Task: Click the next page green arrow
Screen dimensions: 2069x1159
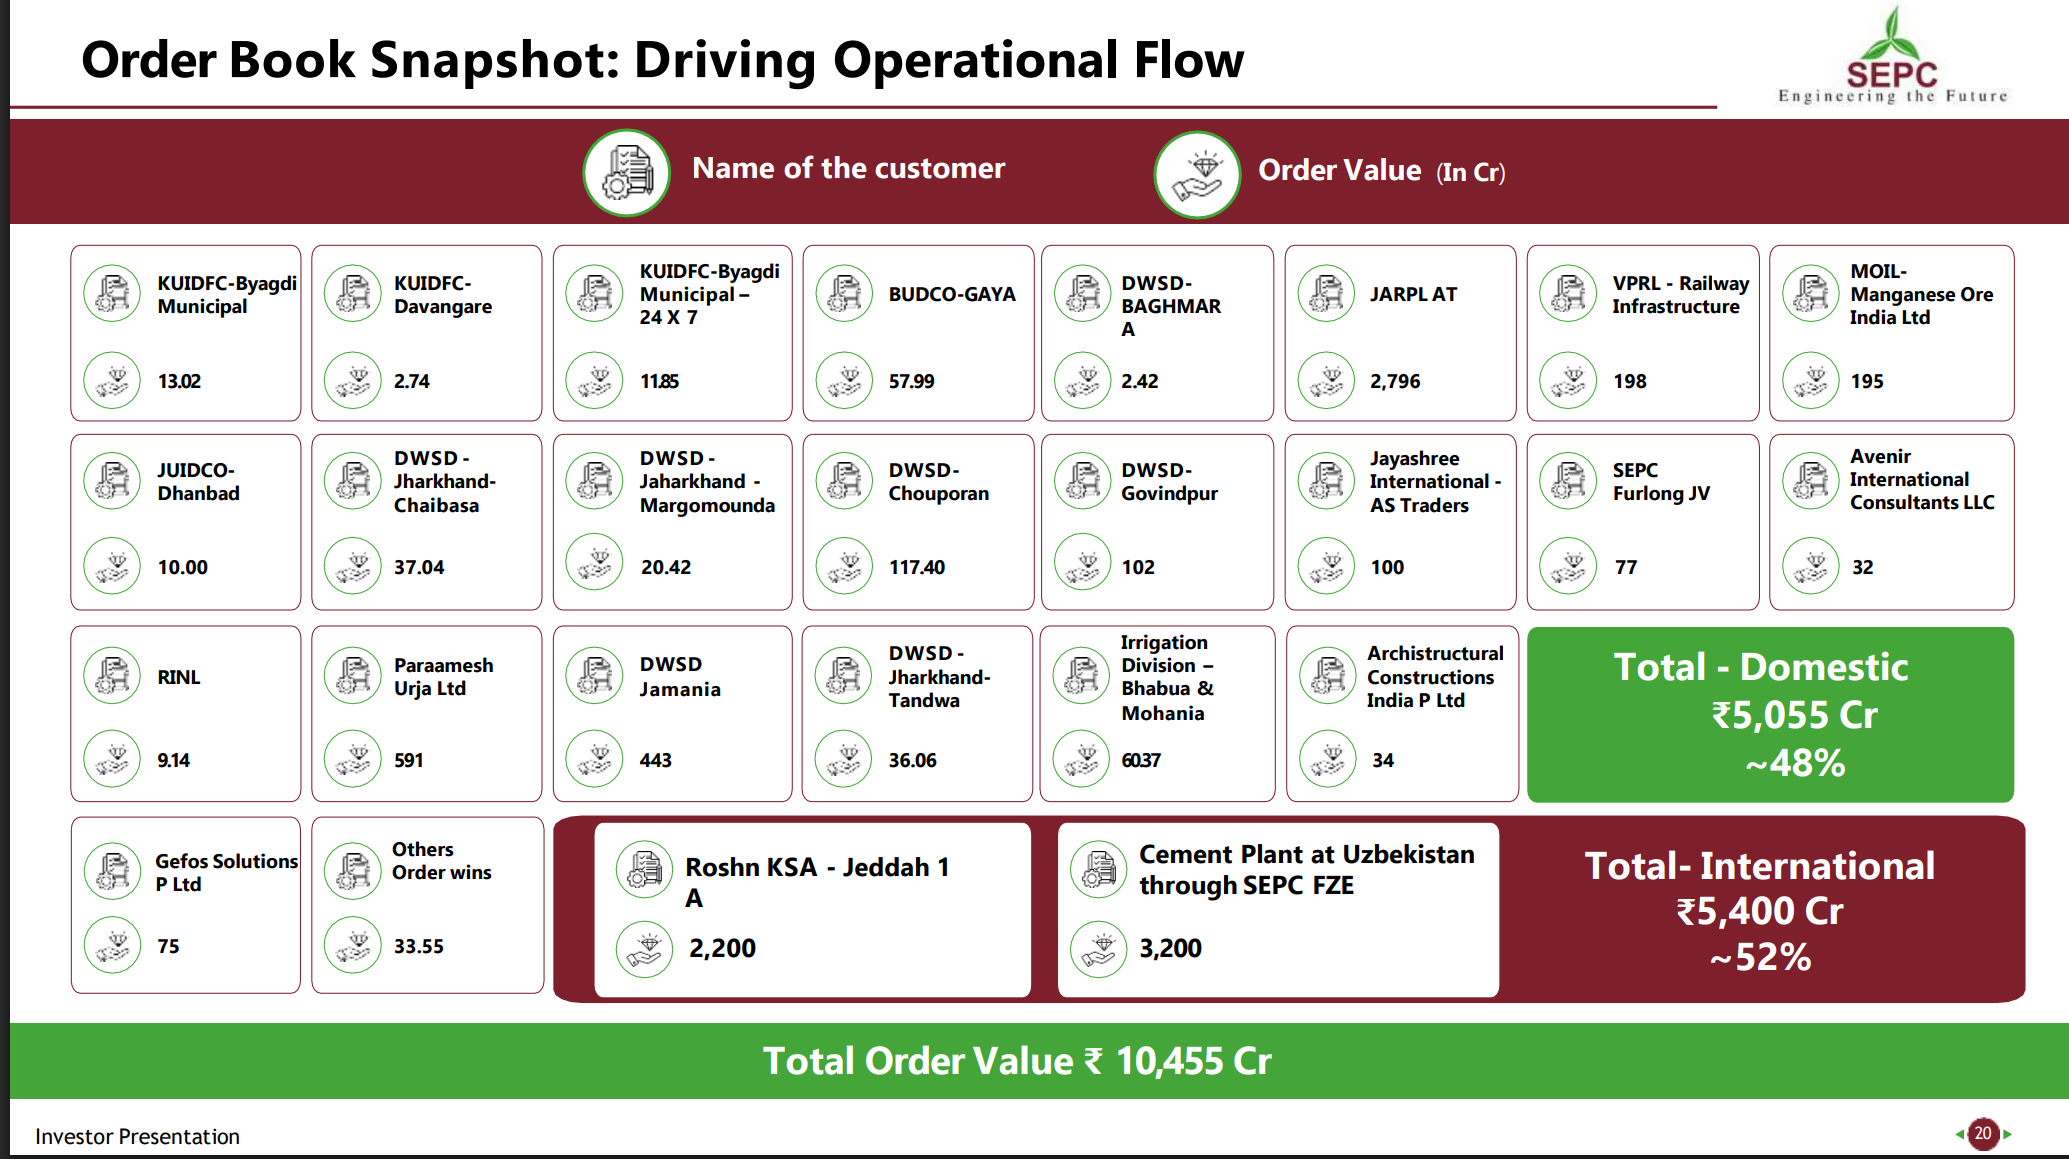Action: point(2007,1133)
